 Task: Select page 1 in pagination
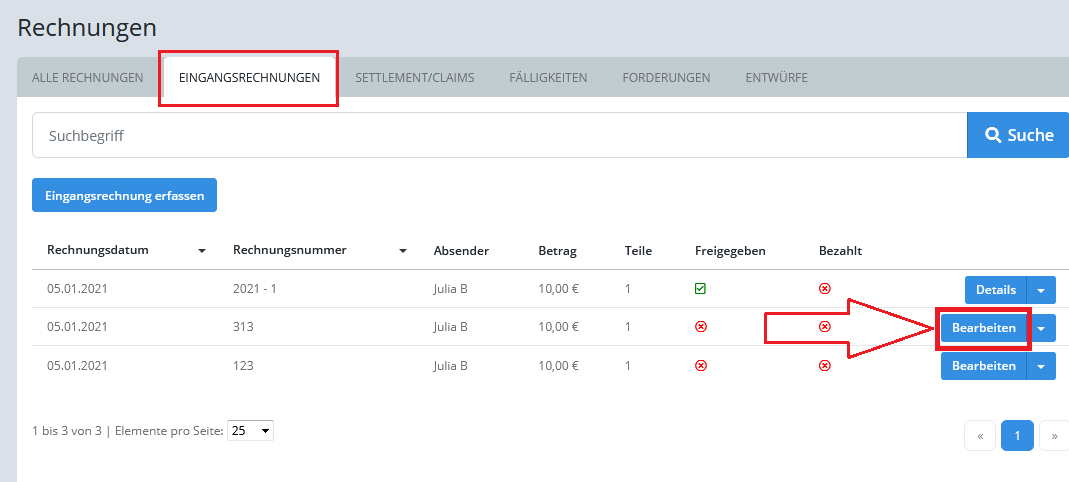click(x=1017, y=436)
